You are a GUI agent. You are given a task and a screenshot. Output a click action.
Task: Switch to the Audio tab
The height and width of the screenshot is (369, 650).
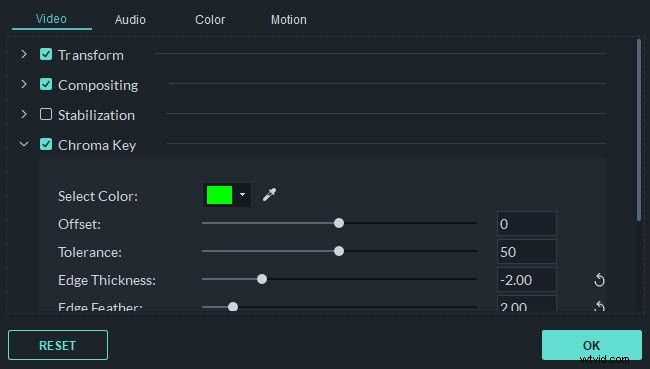(x=130, y=19)
